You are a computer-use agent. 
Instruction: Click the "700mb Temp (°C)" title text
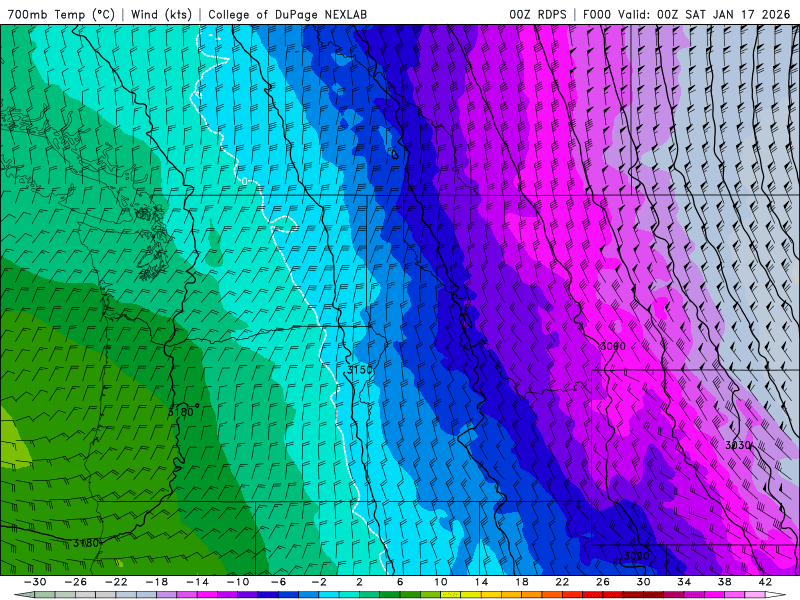coord(61,14)
